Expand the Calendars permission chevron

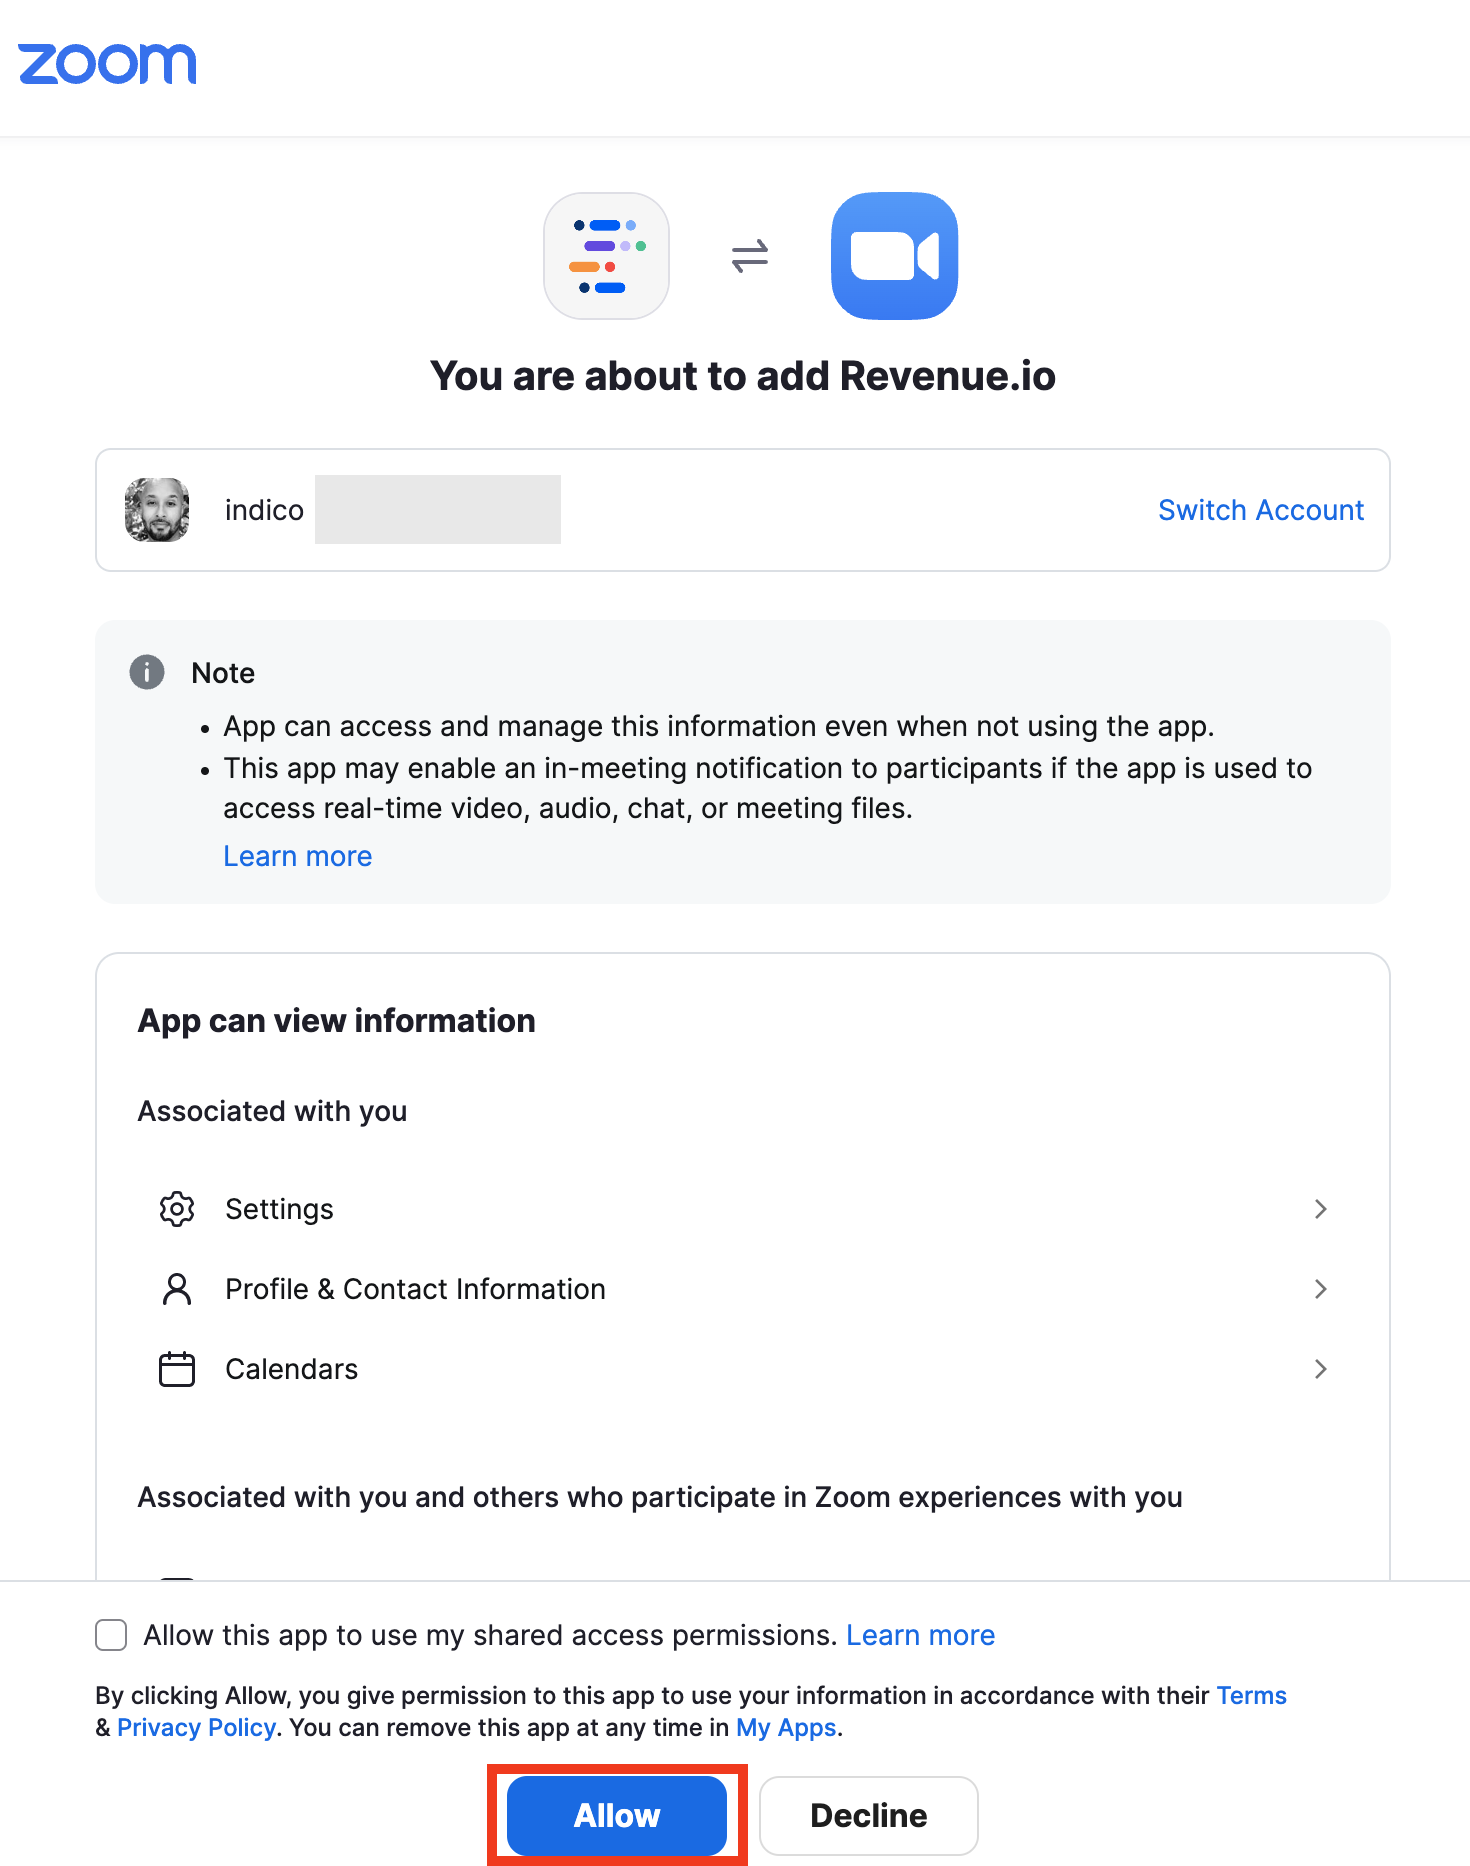1320,1369
